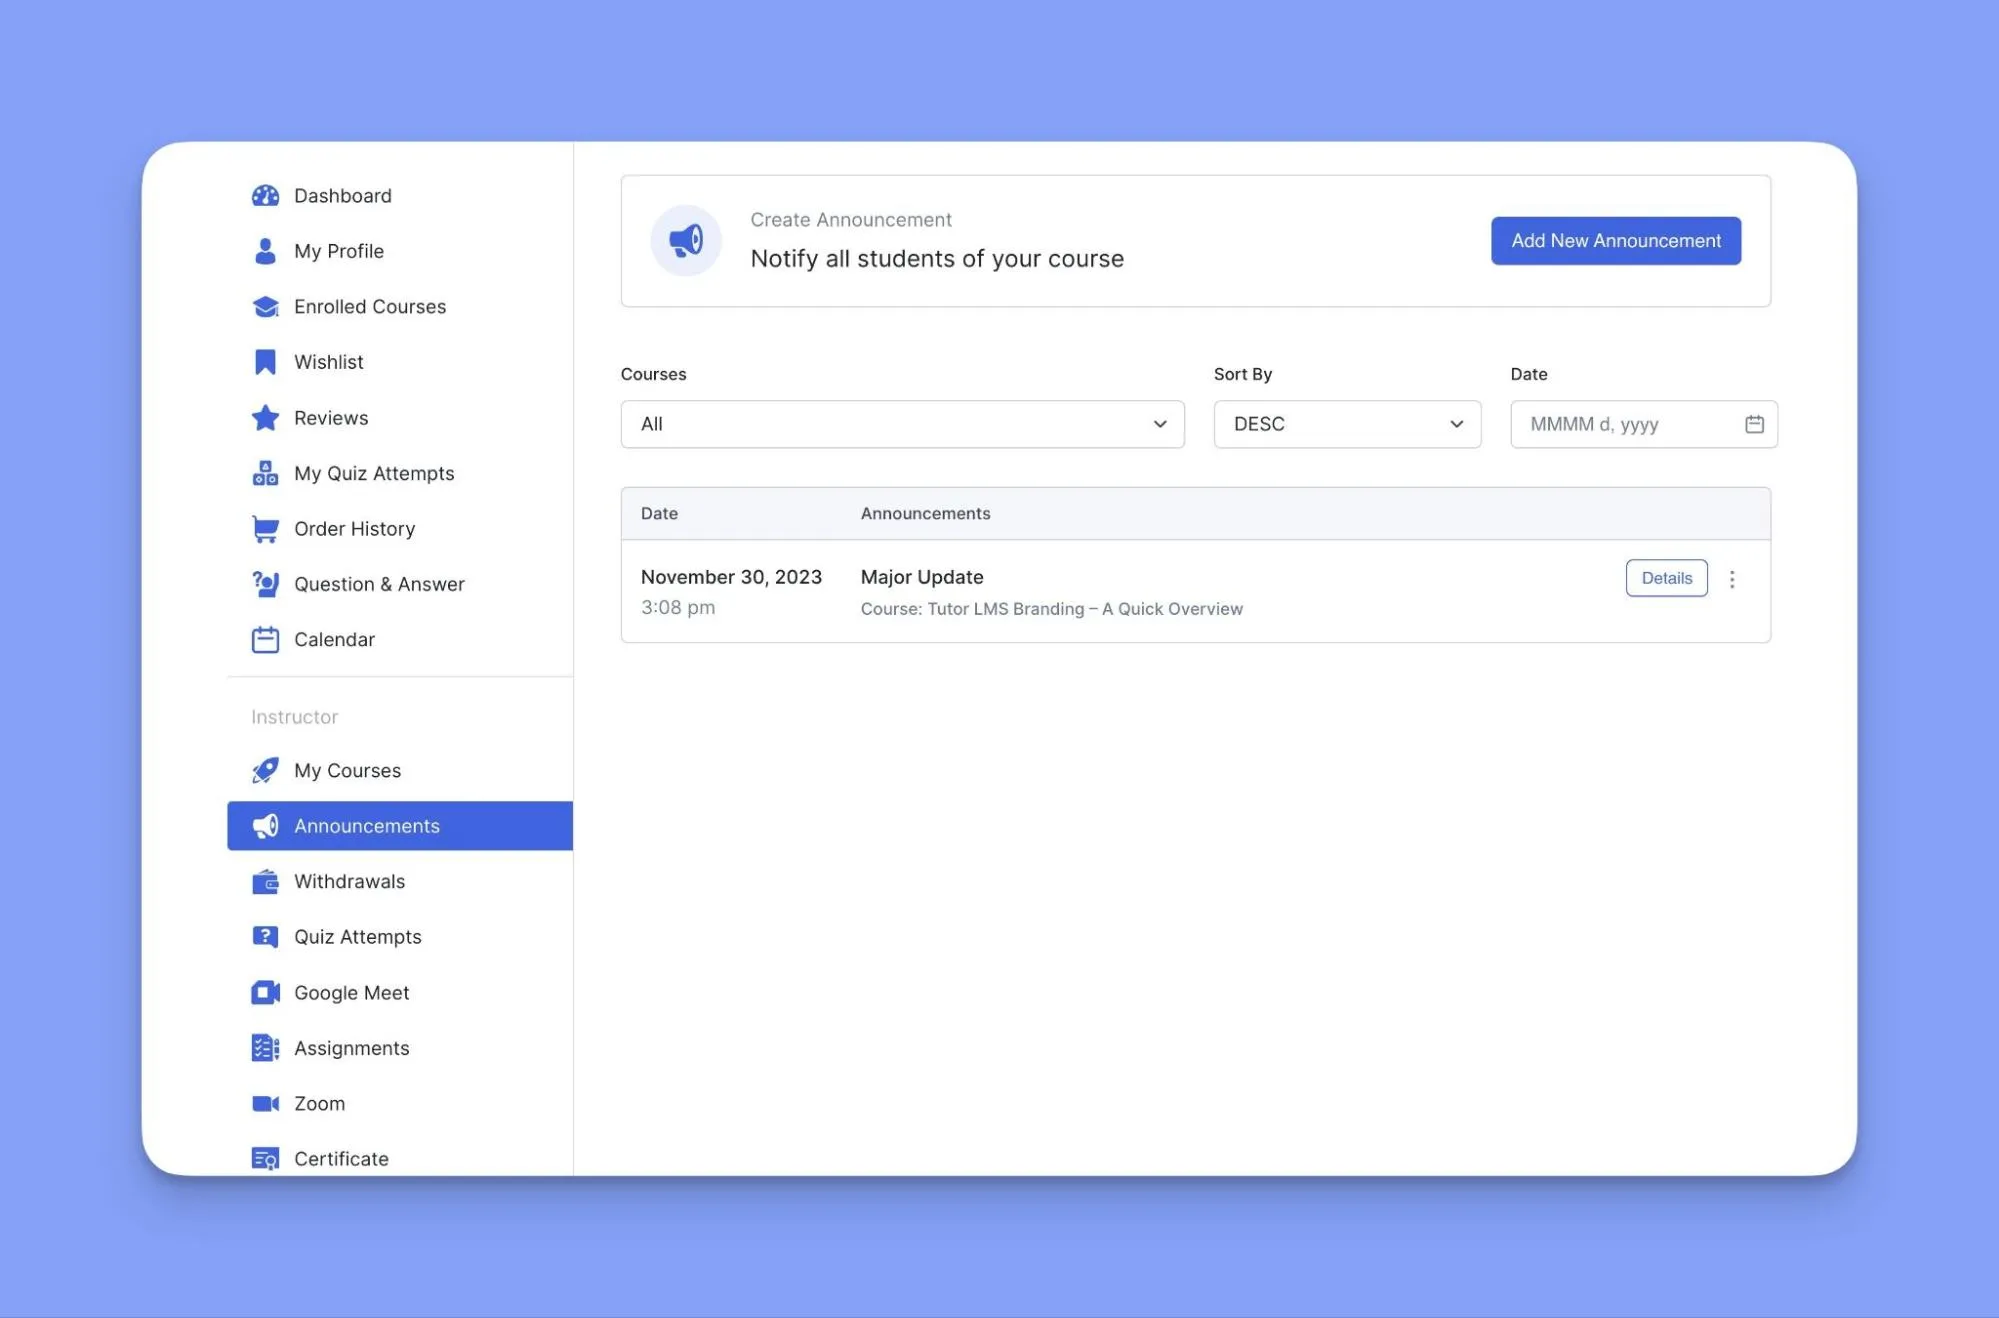The height and width of the screenshot is (1318, 1999).
Task: Click the Dashboard icon in sidebar
Action: click(265, 194)
